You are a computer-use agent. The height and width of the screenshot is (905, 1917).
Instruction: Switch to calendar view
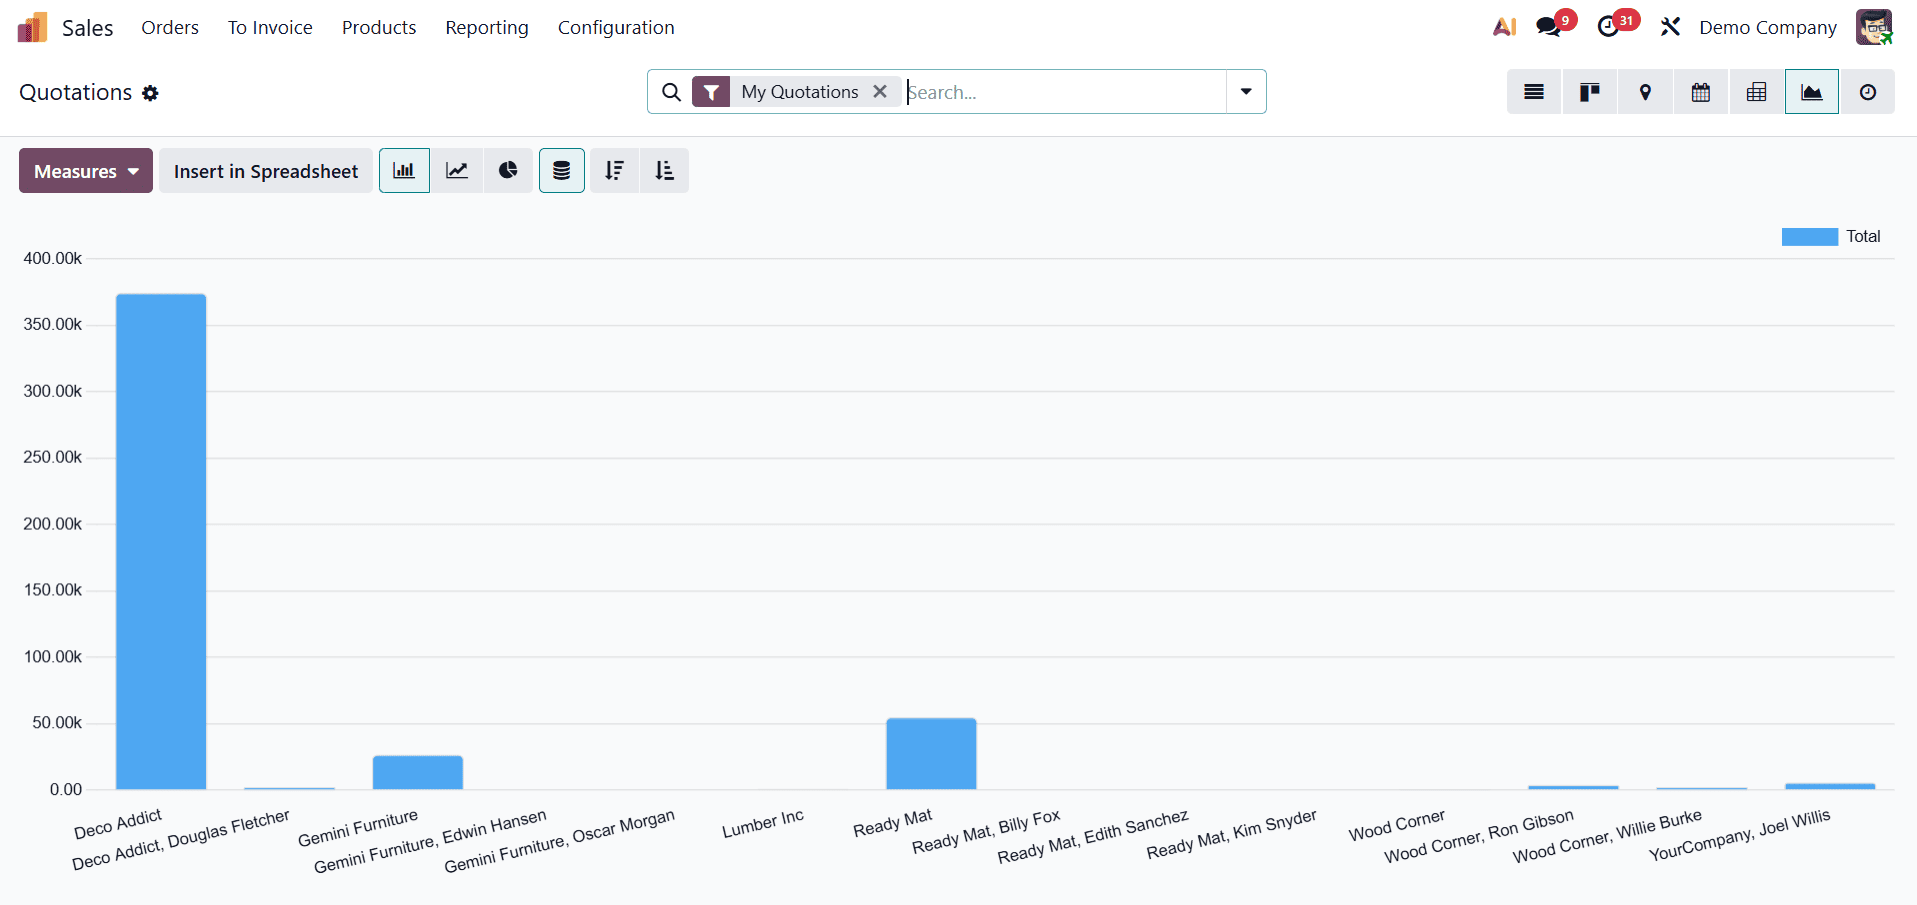tap(1700, 91)
